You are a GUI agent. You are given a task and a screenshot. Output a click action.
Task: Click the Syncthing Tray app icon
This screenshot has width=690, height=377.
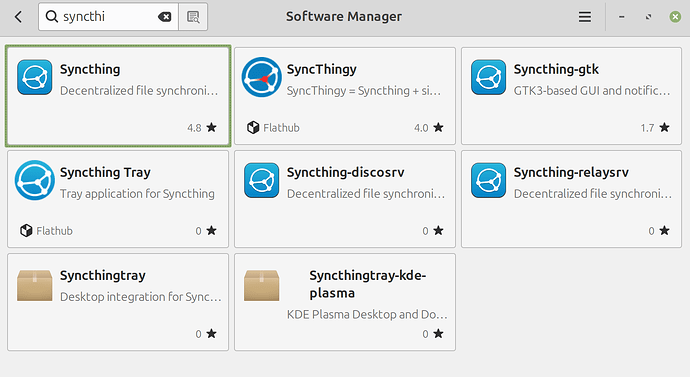[34, 180]
